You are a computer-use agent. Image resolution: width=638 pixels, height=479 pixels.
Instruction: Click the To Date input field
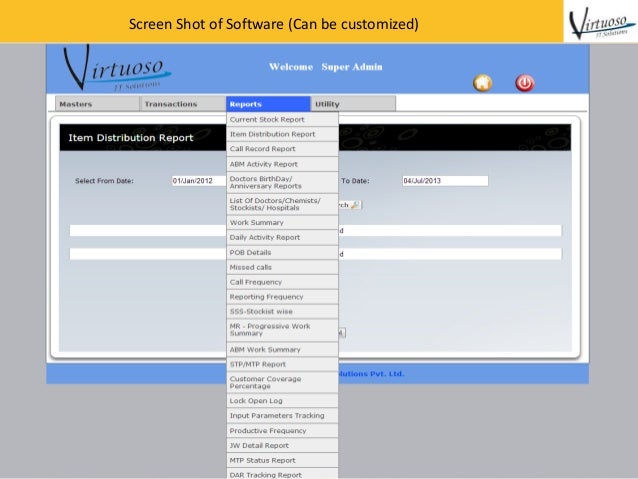click(x=445, y=181)
